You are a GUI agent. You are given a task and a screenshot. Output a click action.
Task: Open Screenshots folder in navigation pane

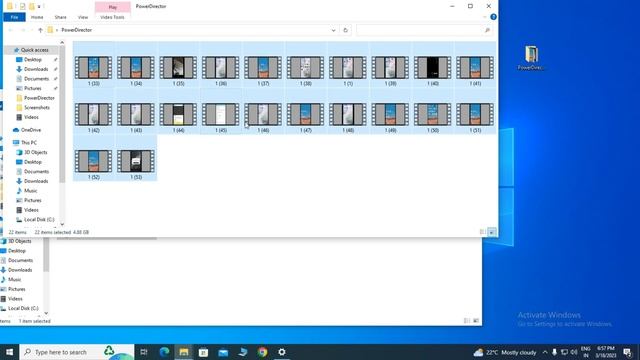click(36, 108)
